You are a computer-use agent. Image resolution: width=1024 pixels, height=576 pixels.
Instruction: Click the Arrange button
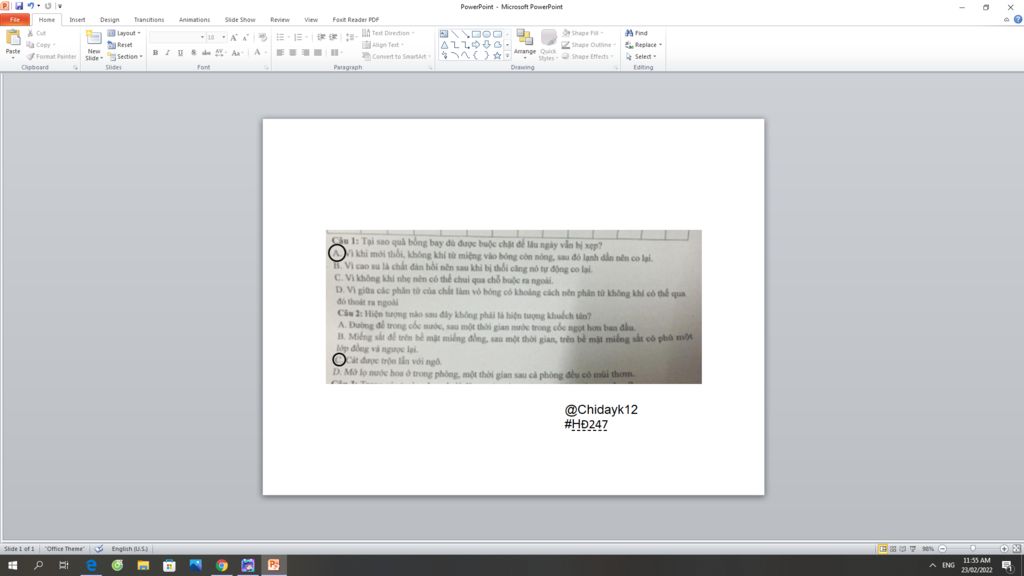click(x=524, y=44)
